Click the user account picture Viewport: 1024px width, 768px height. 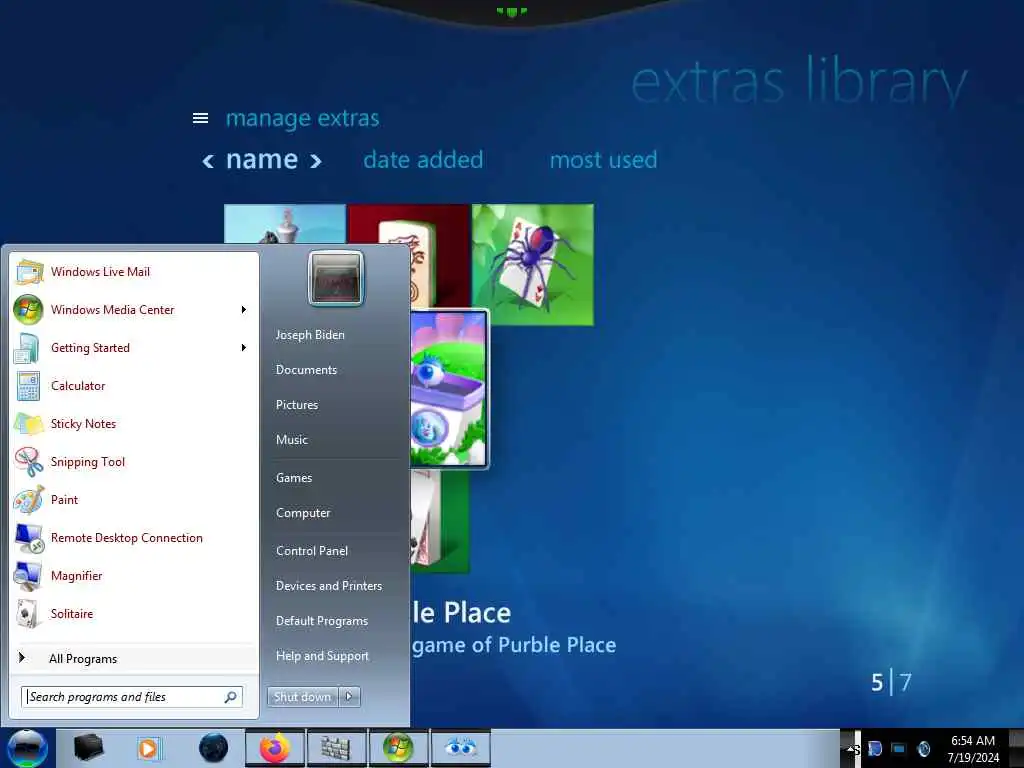point(336,278)
